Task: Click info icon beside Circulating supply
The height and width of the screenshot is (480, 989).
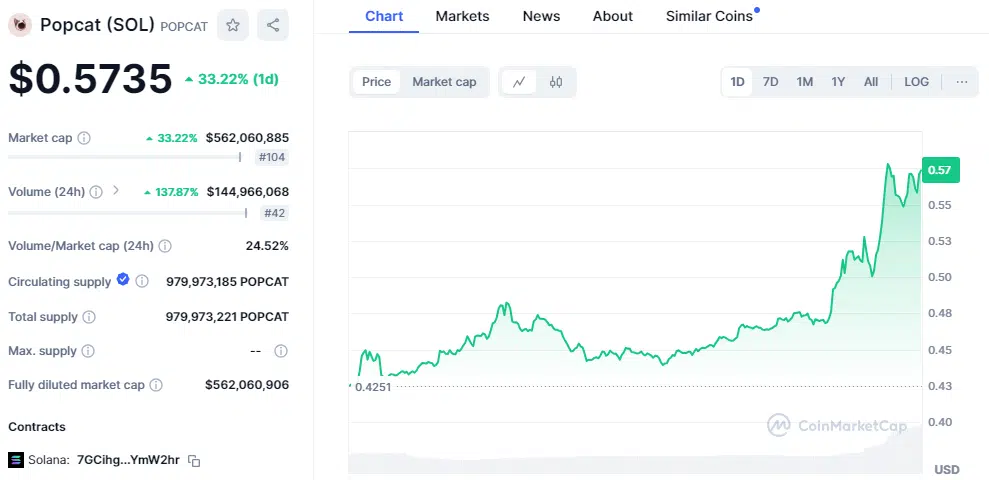Action: click(x=142, y=282)
